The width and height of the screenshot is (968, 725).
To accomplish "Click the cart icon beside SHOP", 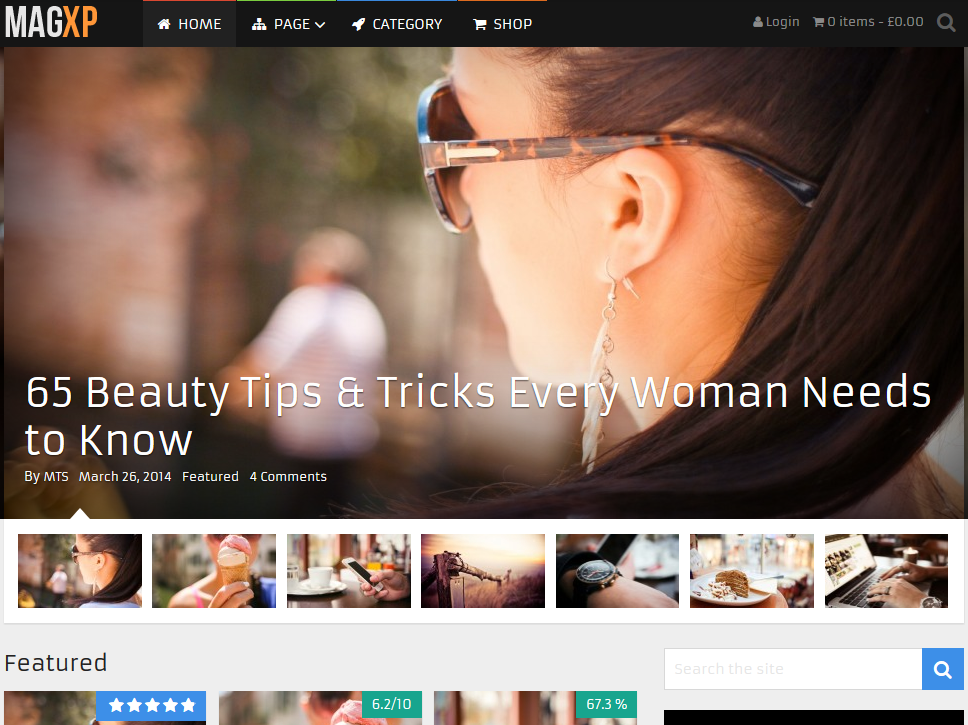I will tap(480, 24).
